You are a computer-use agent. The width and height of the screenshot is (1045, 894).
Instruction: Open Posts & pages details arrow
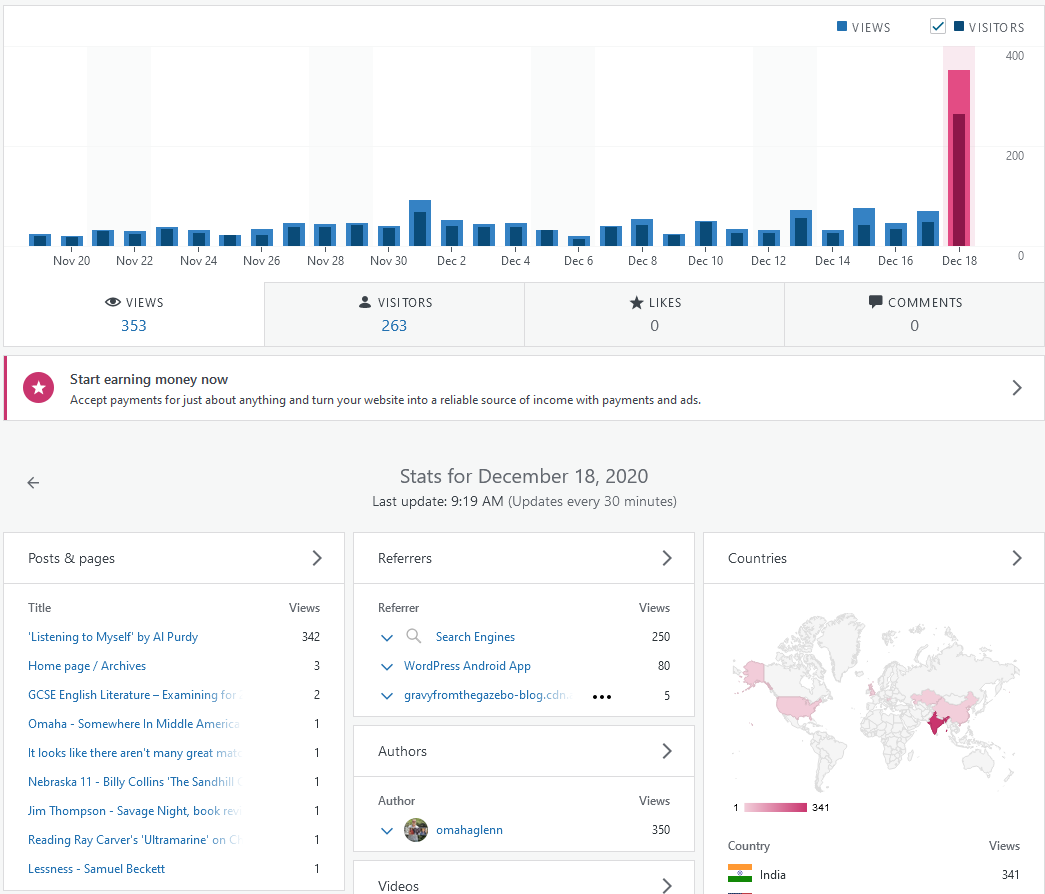click(316, 558)
